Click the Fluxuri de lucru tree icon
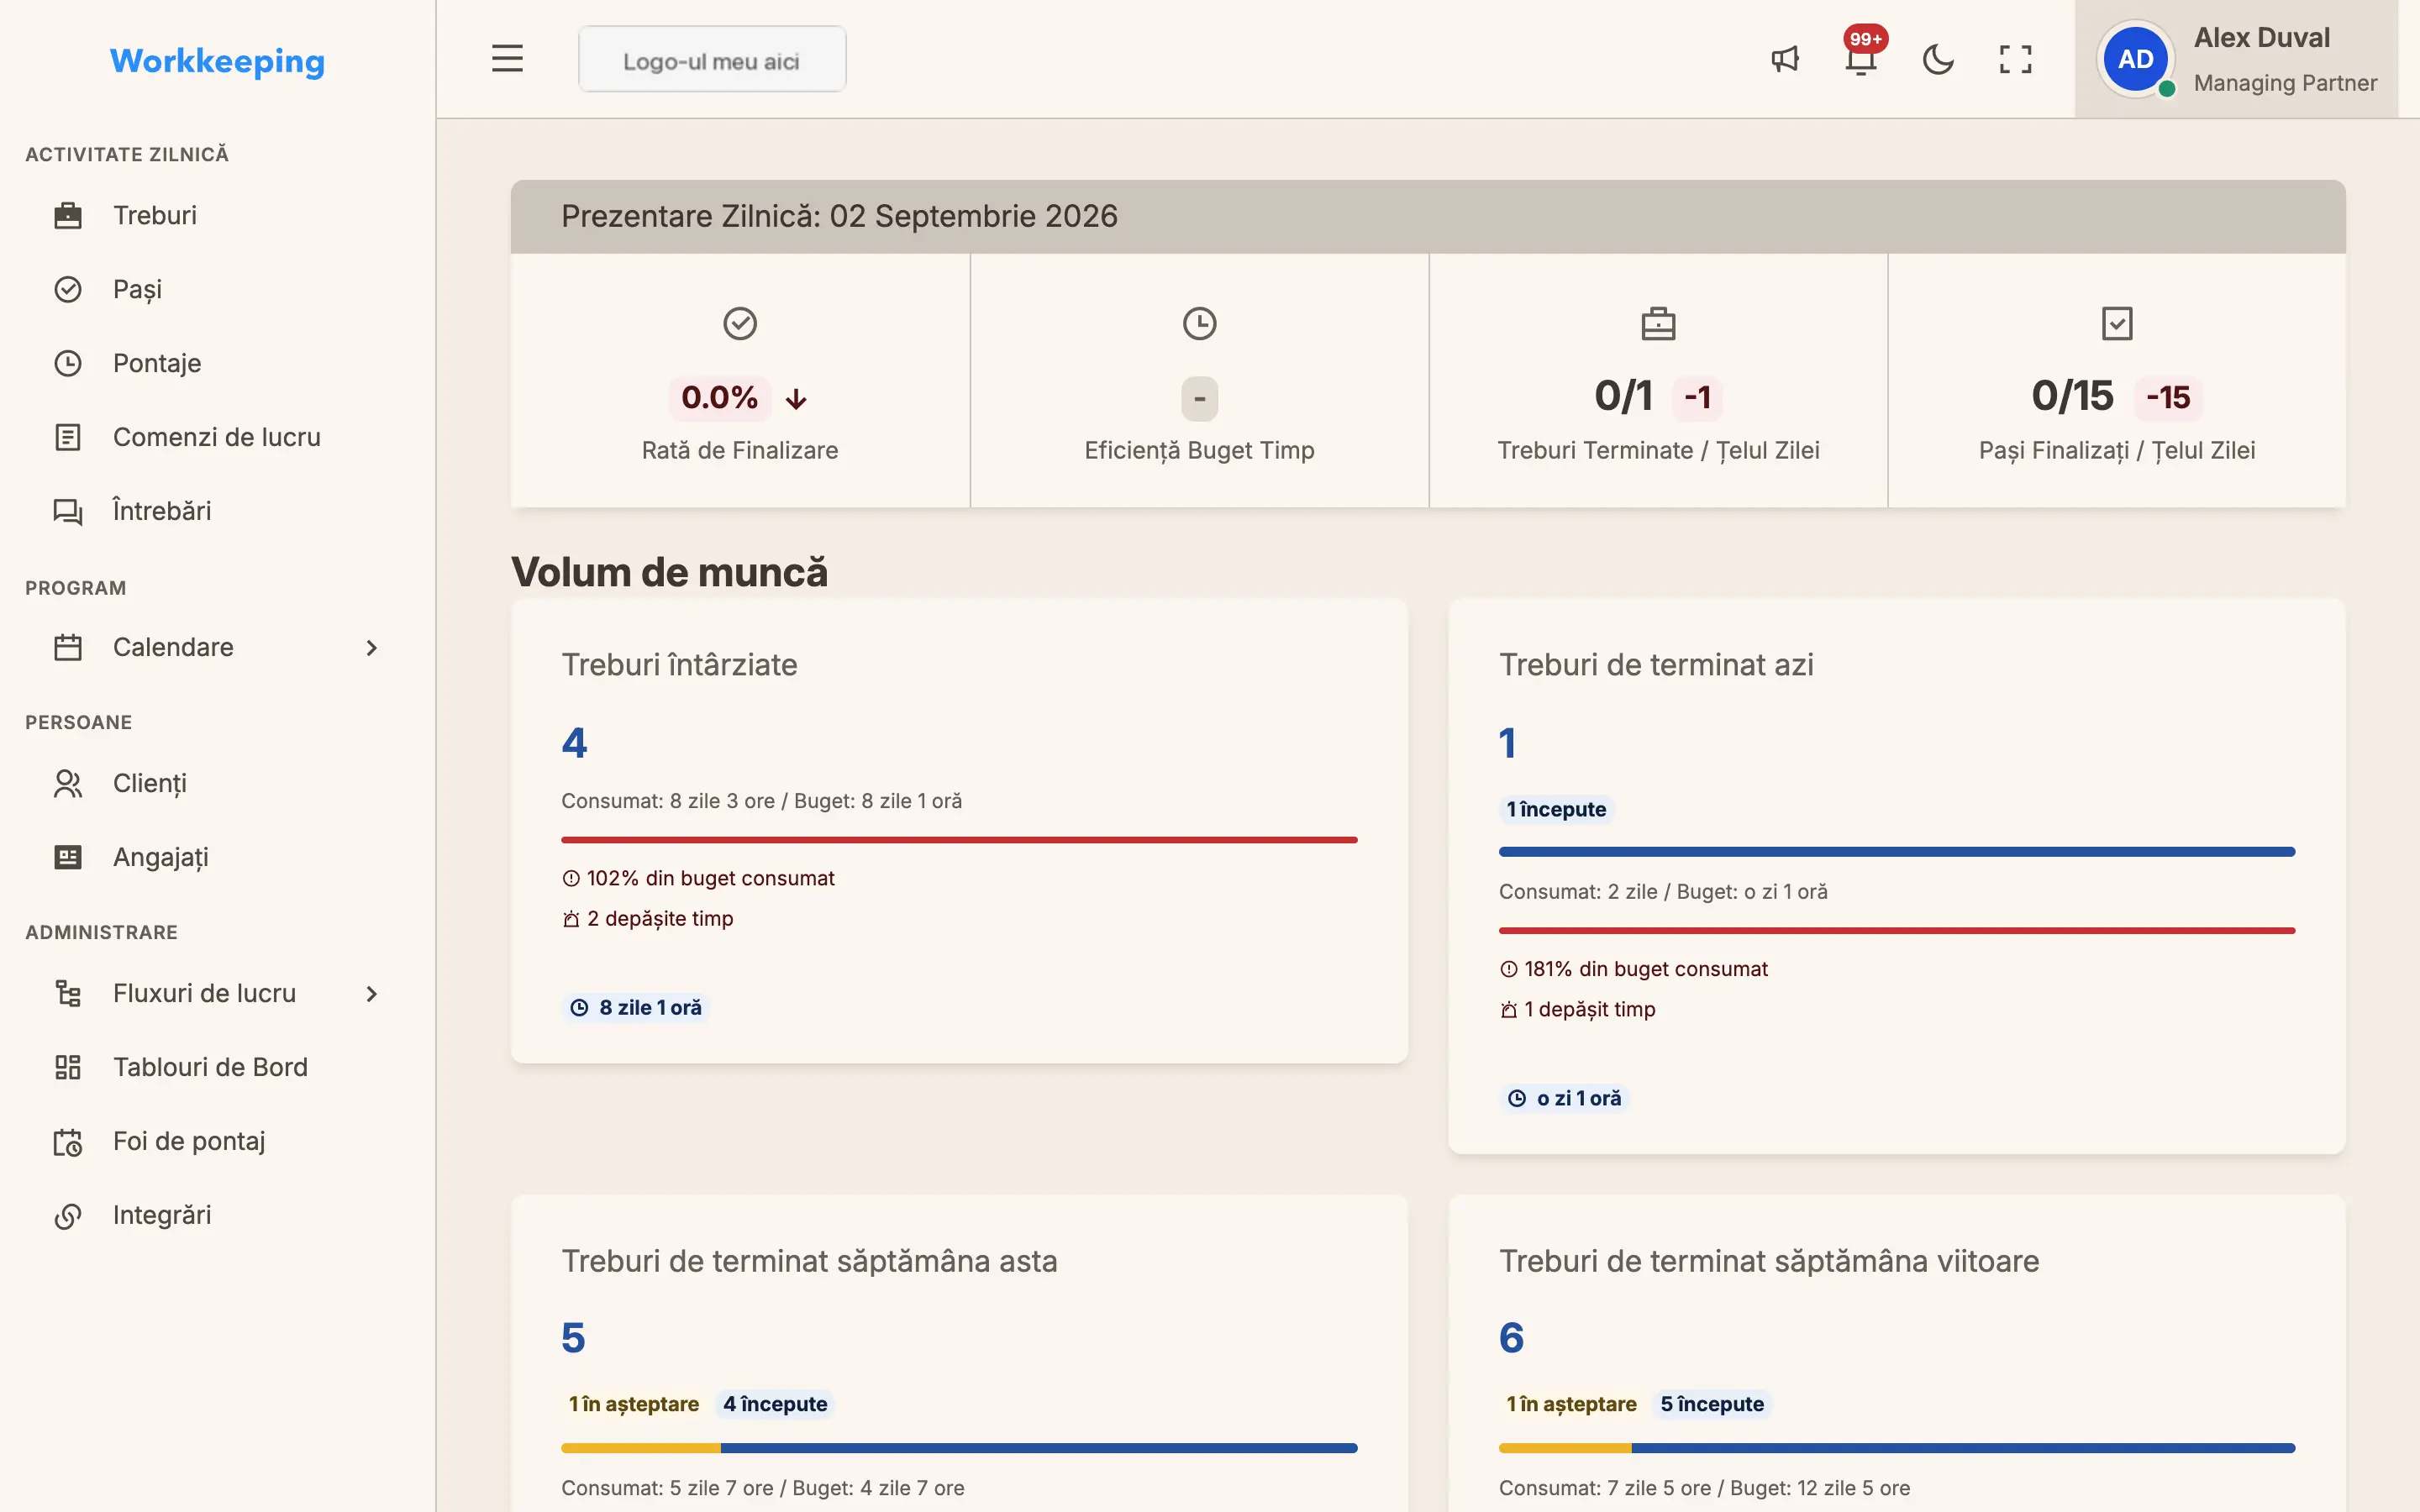Screen dimensions: 2420x1512 [x=68, y=993]
